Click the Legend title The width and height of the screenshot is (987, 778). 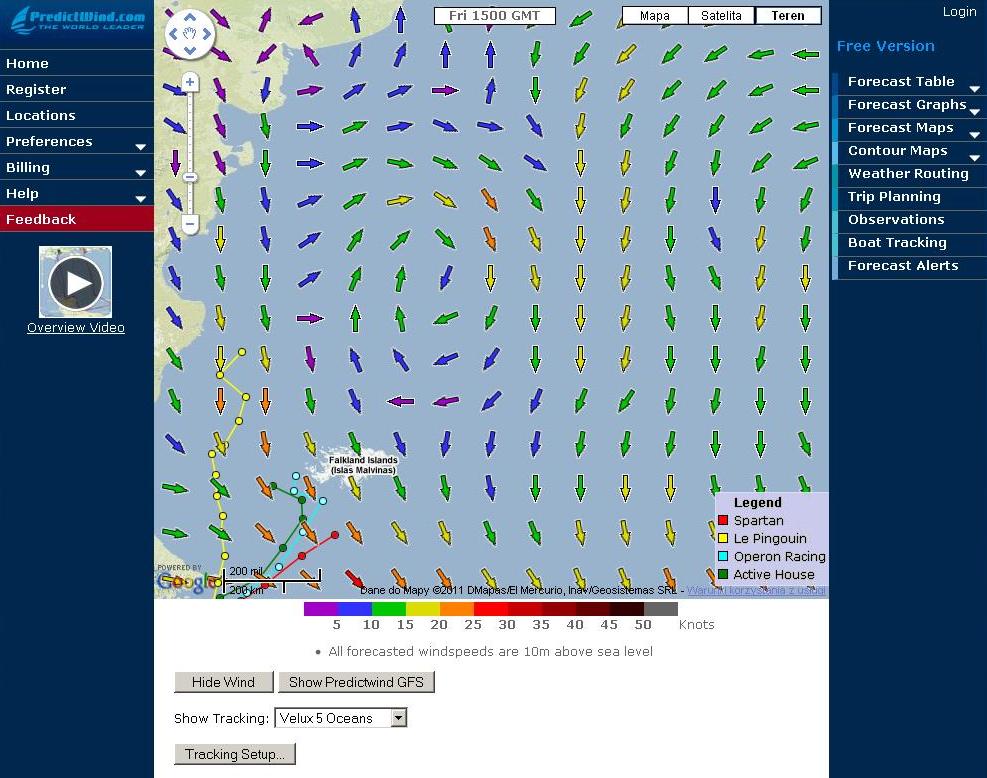pyautogui.click(x=757, y=502)
